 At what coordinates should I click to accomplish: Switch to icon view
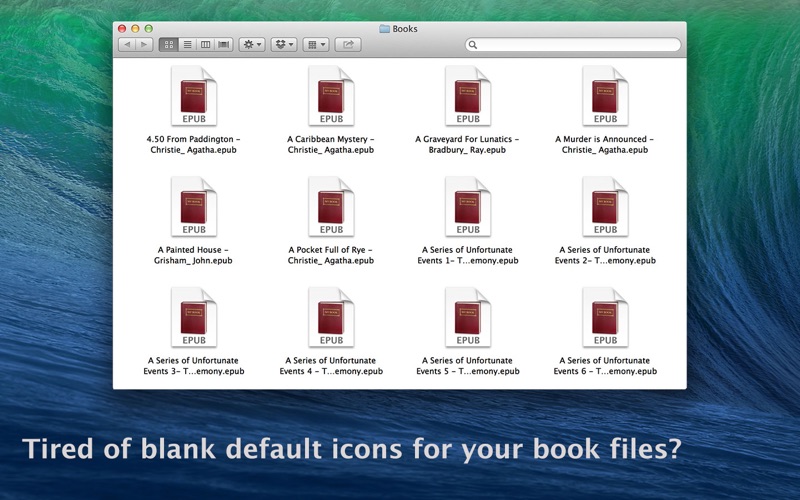[168, 45]
